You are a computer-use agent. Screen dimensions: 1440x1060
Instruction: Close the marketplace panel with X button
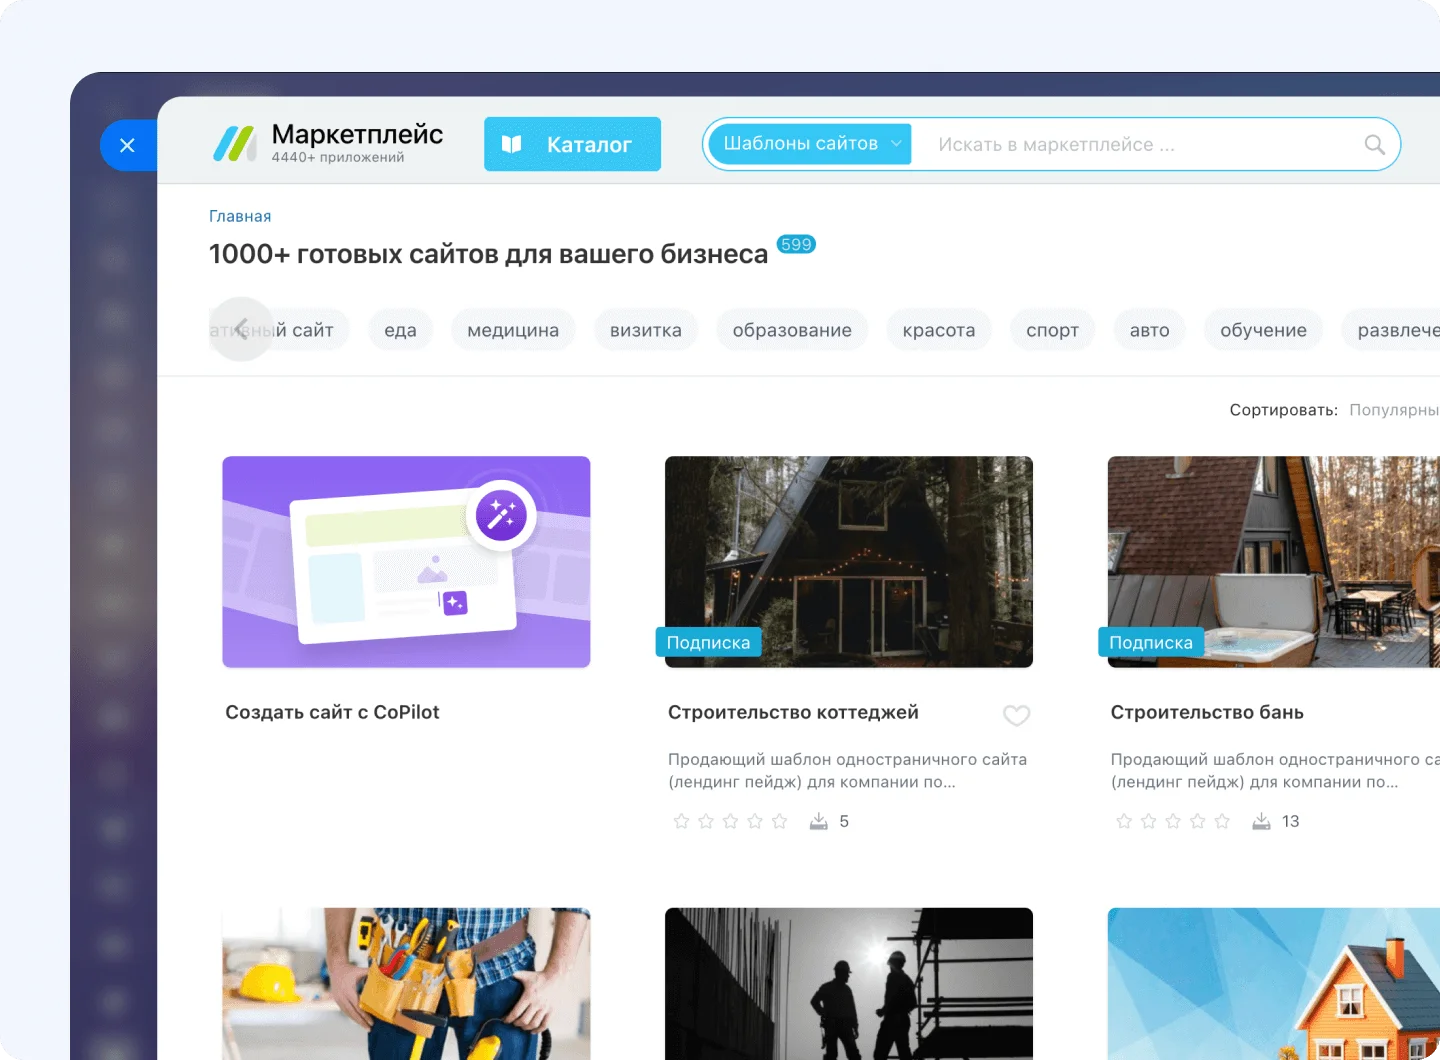[x=127, y=145]
